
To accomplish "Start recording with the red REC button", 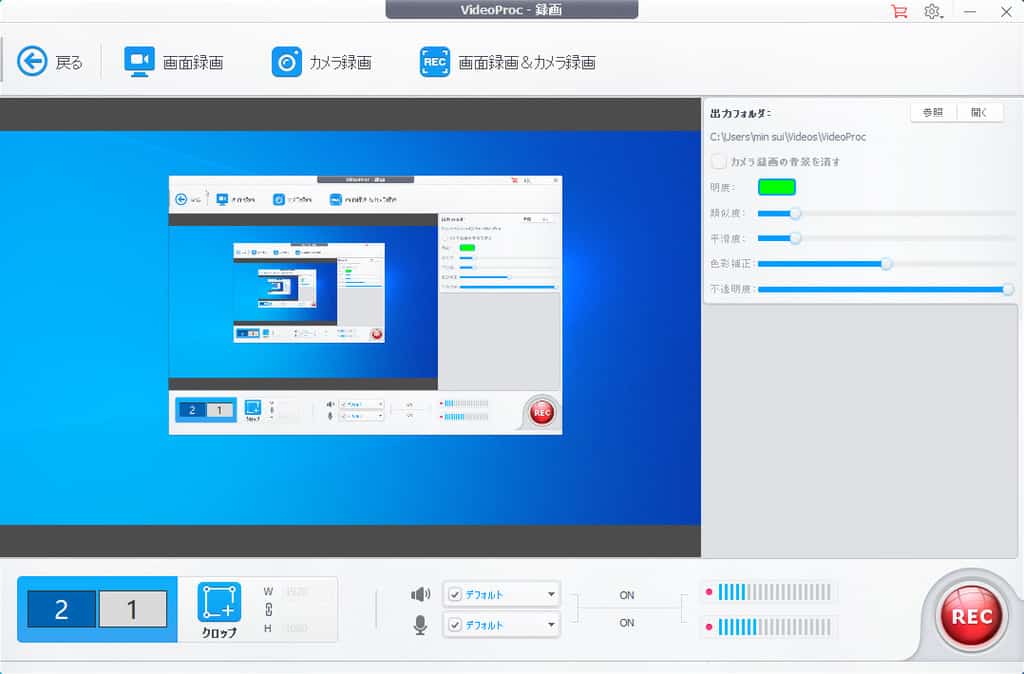I will 971,616.
